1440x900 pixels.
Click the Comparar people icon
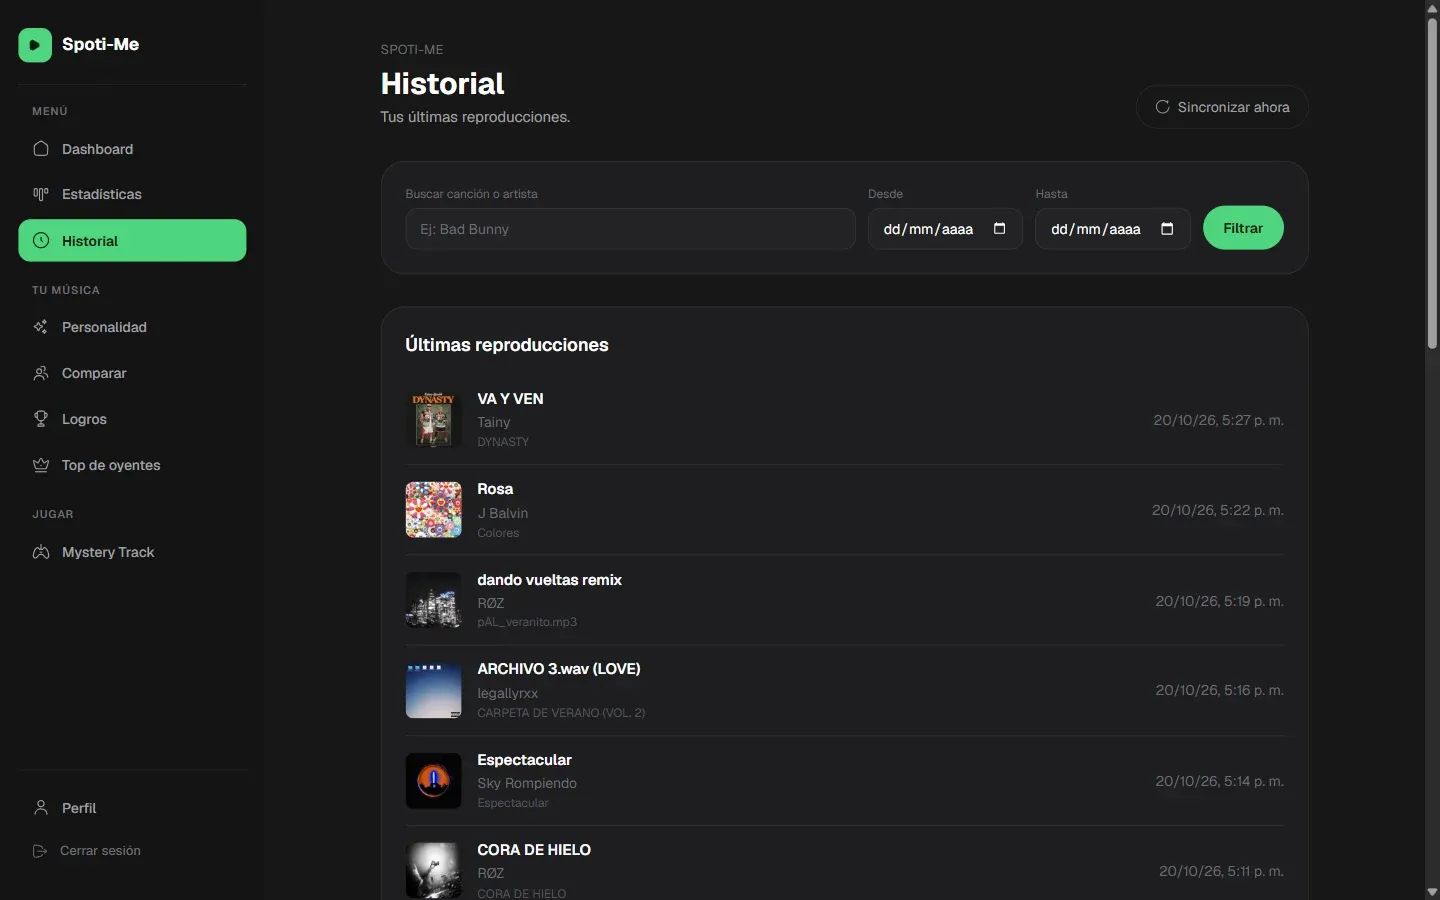tap(41, 373)
